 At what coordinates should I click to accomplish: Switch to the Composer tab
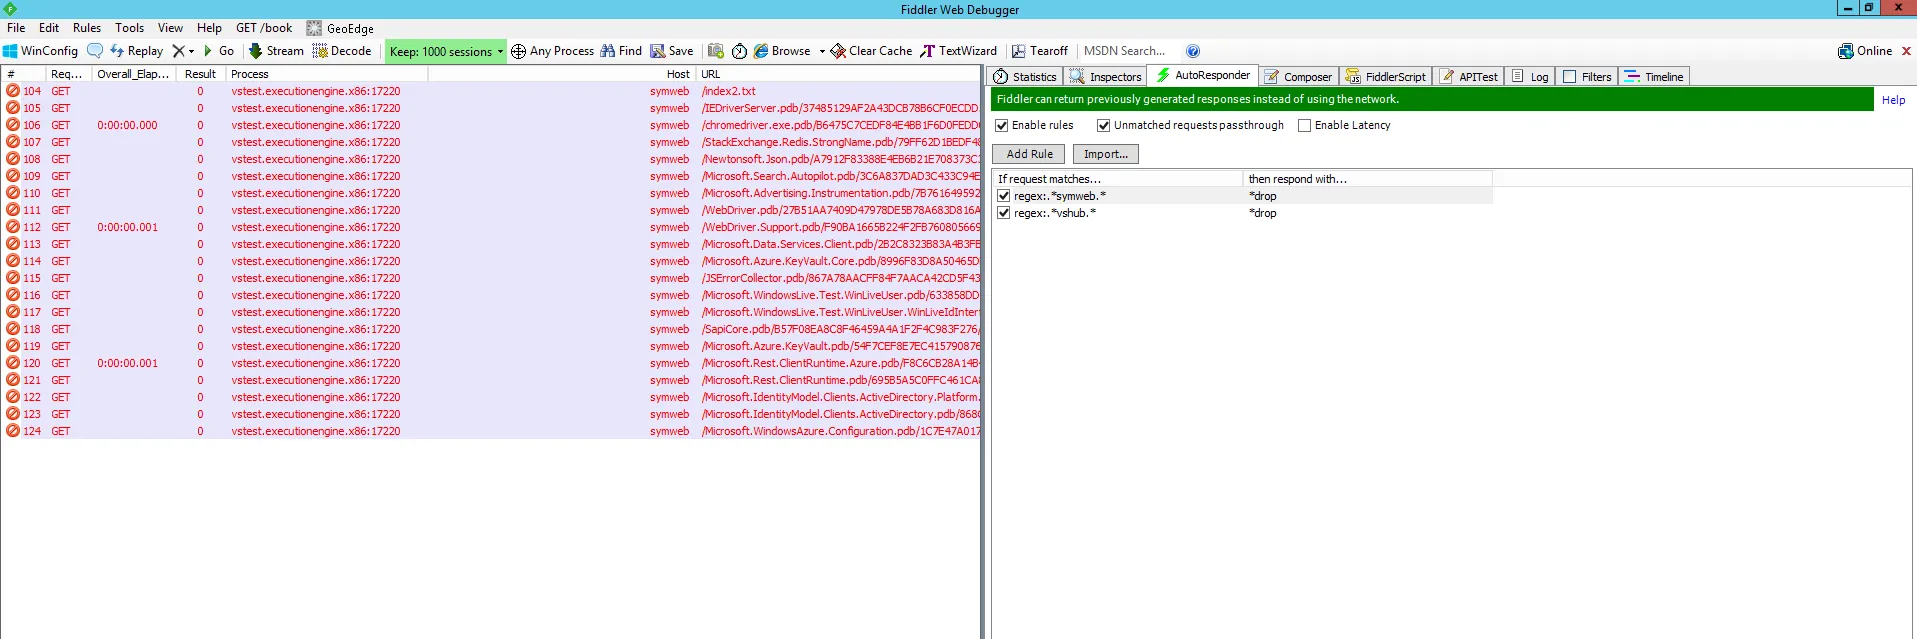pyautogui.click(x=1298, y=77)
